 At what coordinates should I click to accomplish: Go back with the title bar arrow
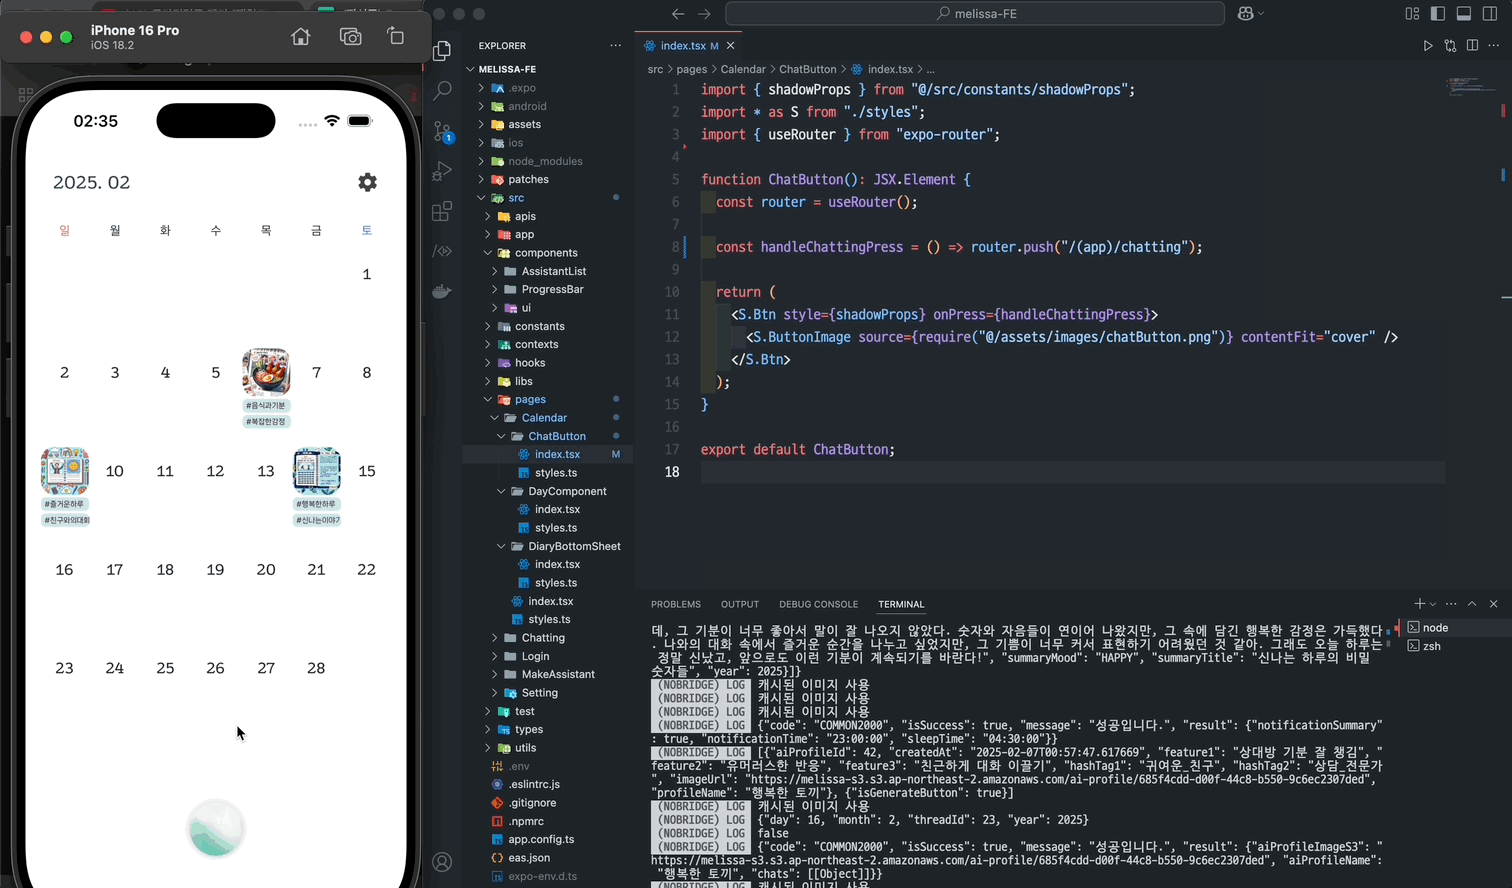[678, 14]
